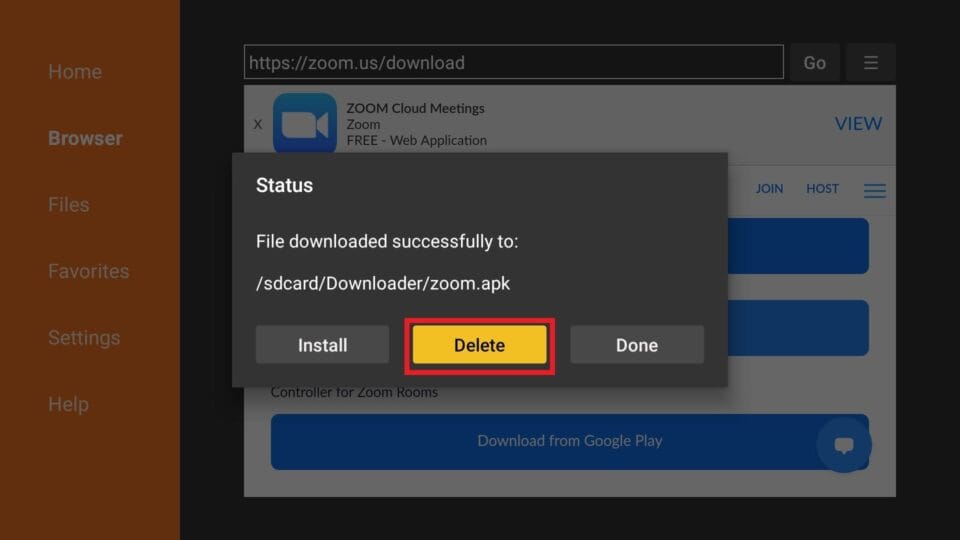
Task: Click the Install button
Action: pos(323,345)
